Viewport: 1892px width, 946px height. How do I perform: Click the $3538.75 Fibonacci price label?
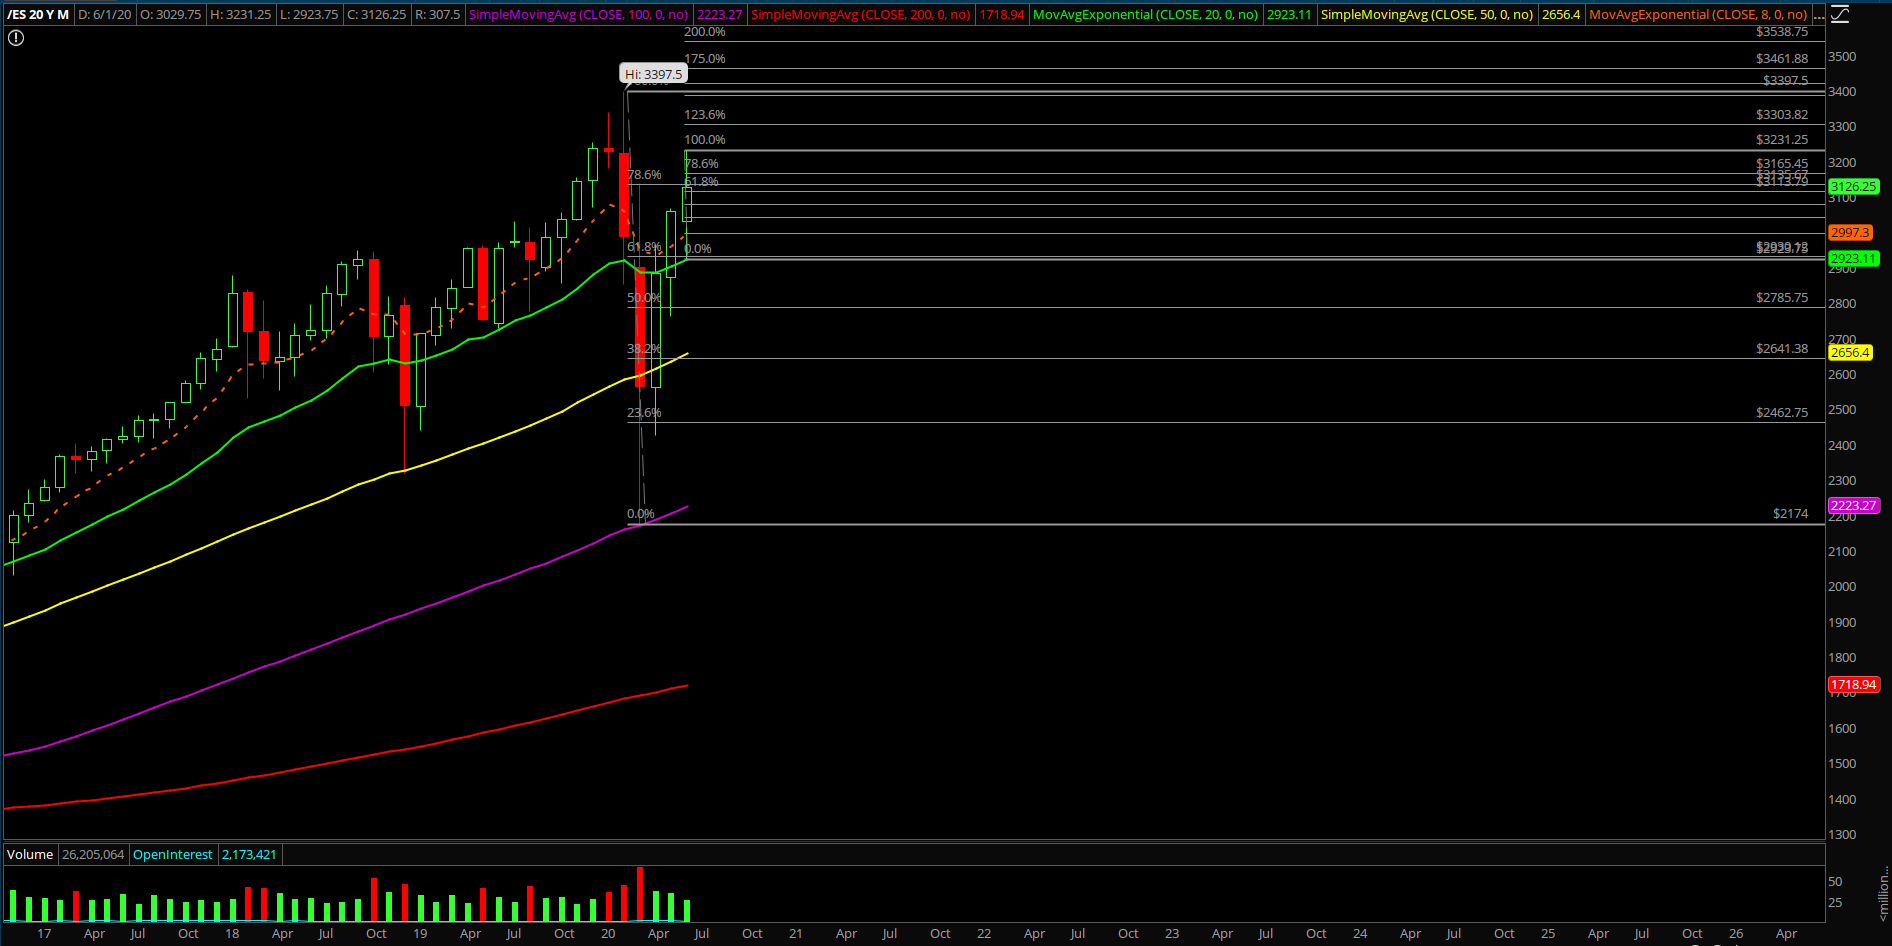(x=1782, y=32)
